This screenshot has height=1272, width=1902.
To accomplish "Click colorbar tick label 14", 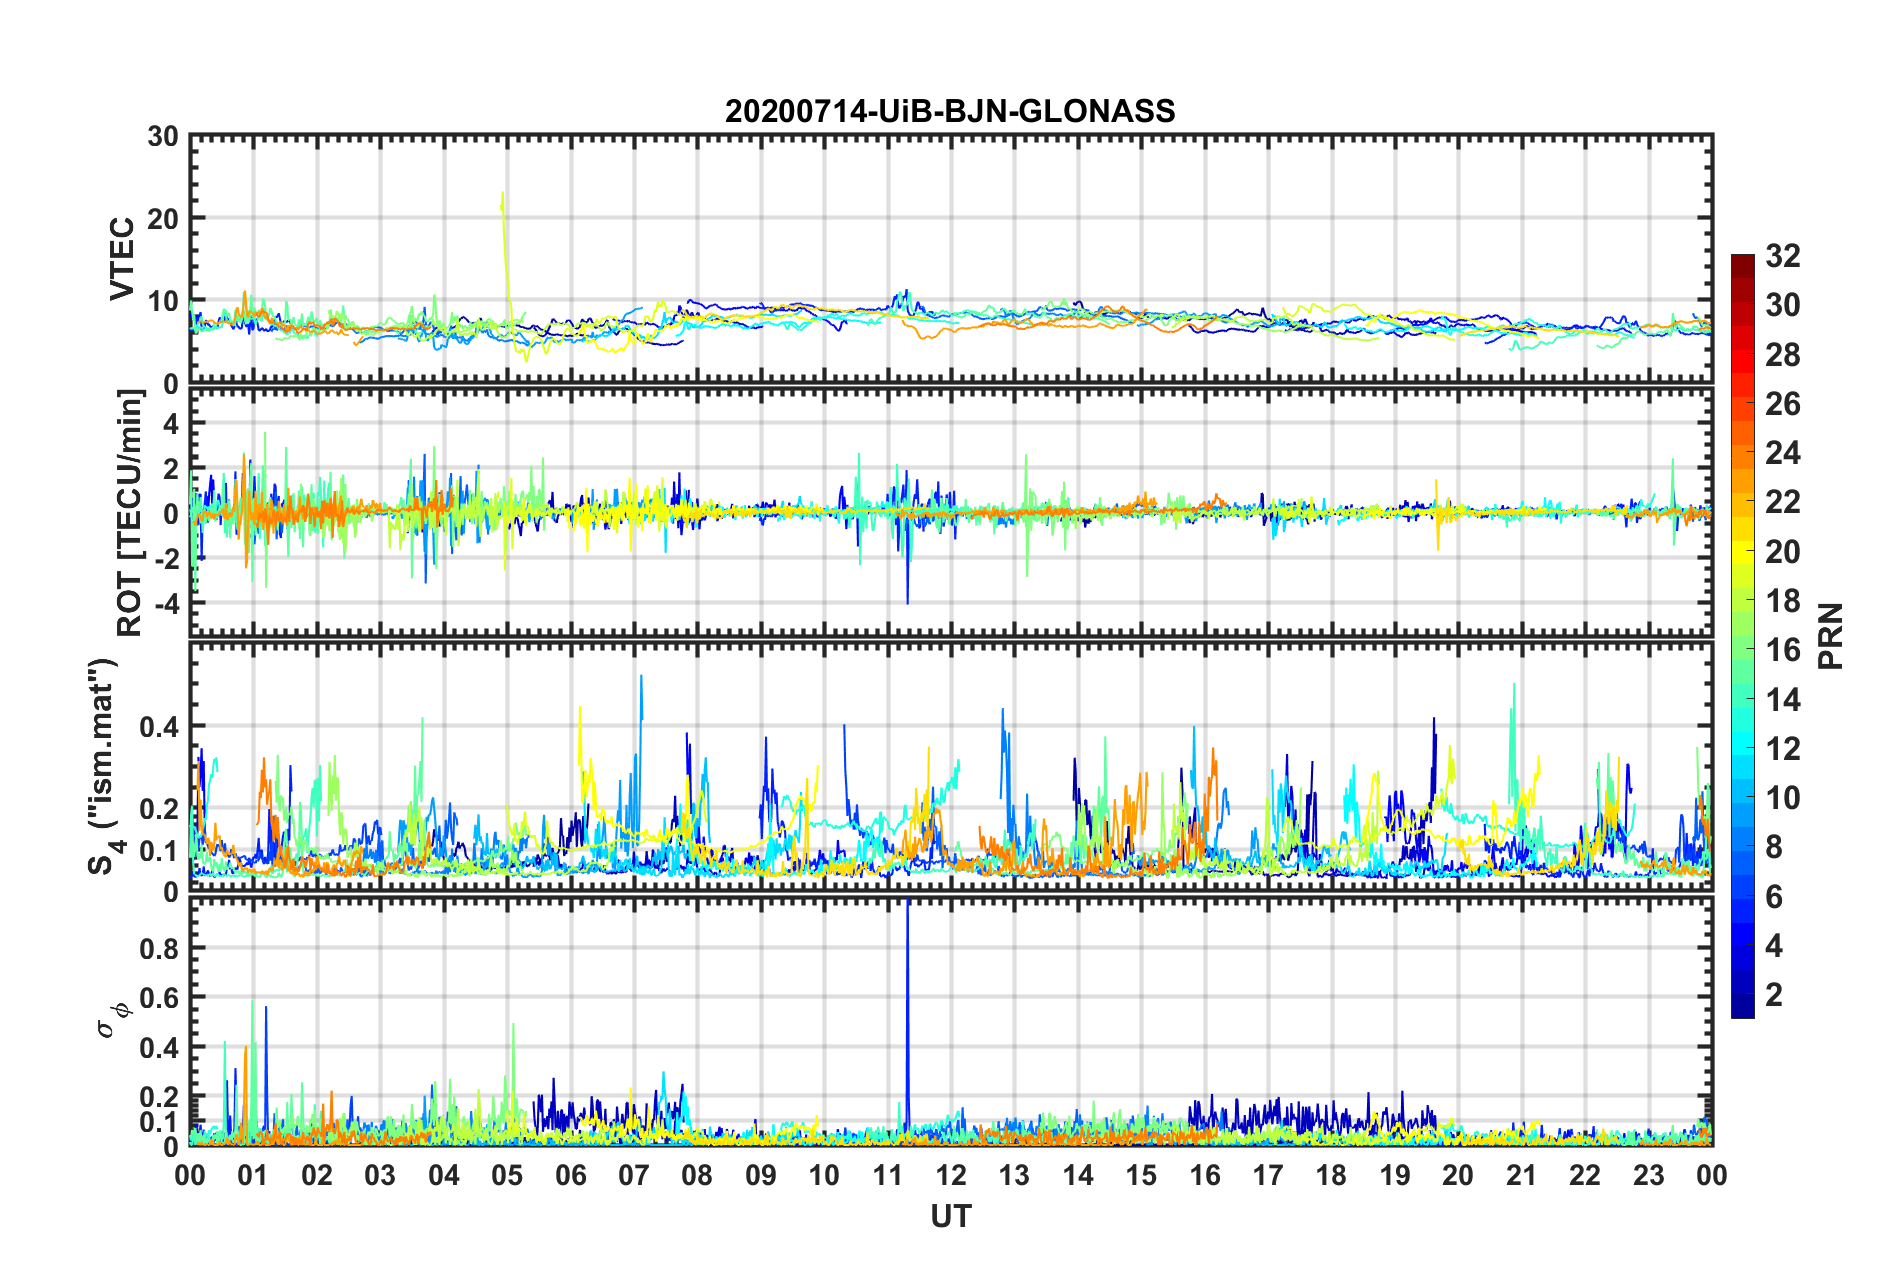I will coord(1782,700).
